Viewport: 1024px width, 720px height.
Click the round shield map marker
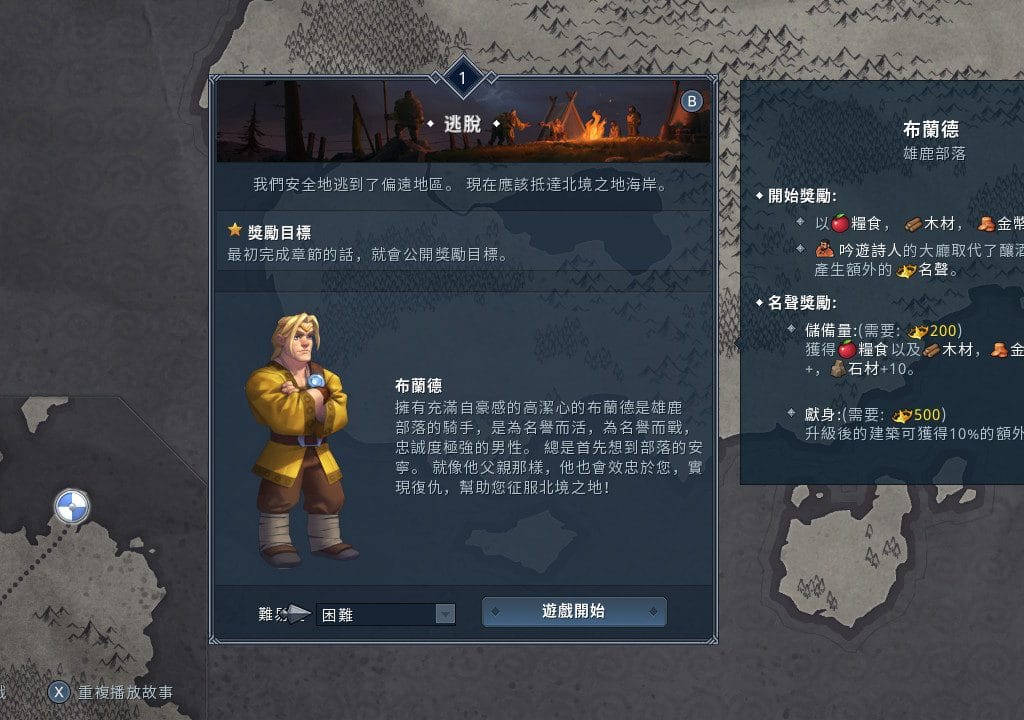tap(71, 506)
